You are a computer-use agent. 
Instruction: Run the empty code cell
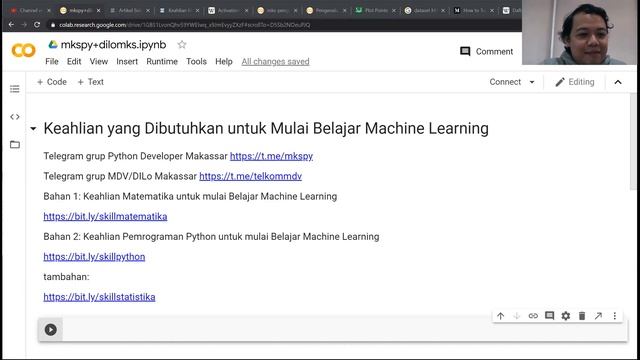(x=51, y=329)
